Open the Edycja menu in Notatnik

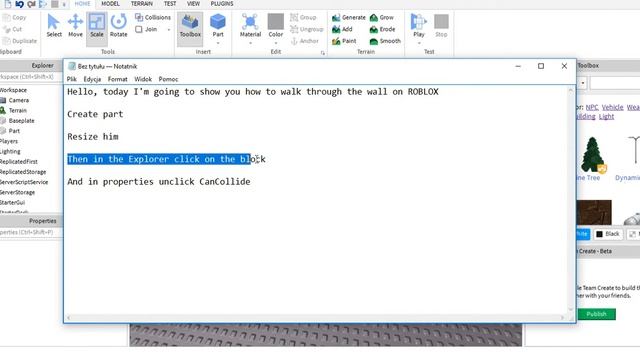click(x=92, y=79)
